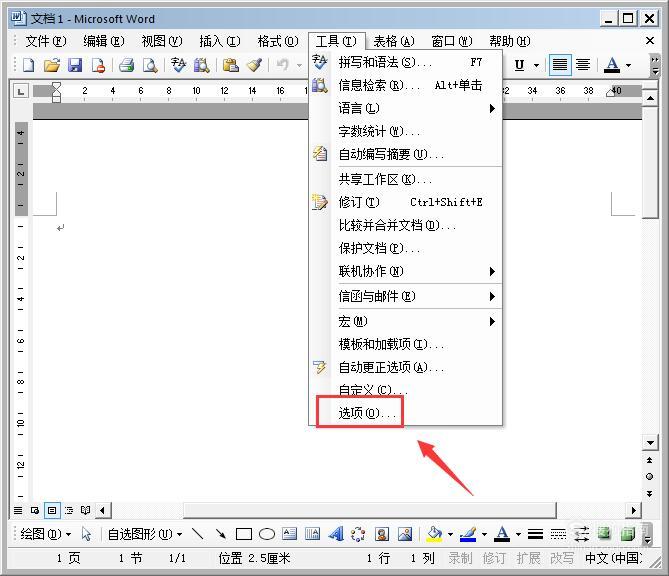Choose 修订(T) track changes entry
The height and width of the screenshot is (576, 669).
(x=405, y=202)
